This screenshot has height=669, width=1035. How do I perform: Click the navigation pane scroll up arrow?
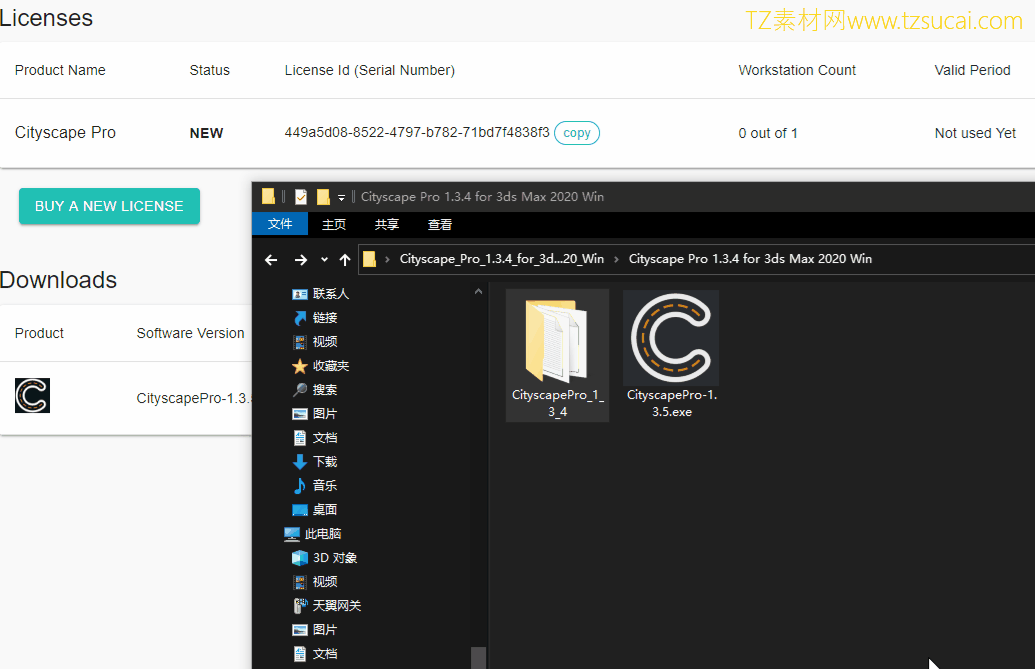pos(479,292)
